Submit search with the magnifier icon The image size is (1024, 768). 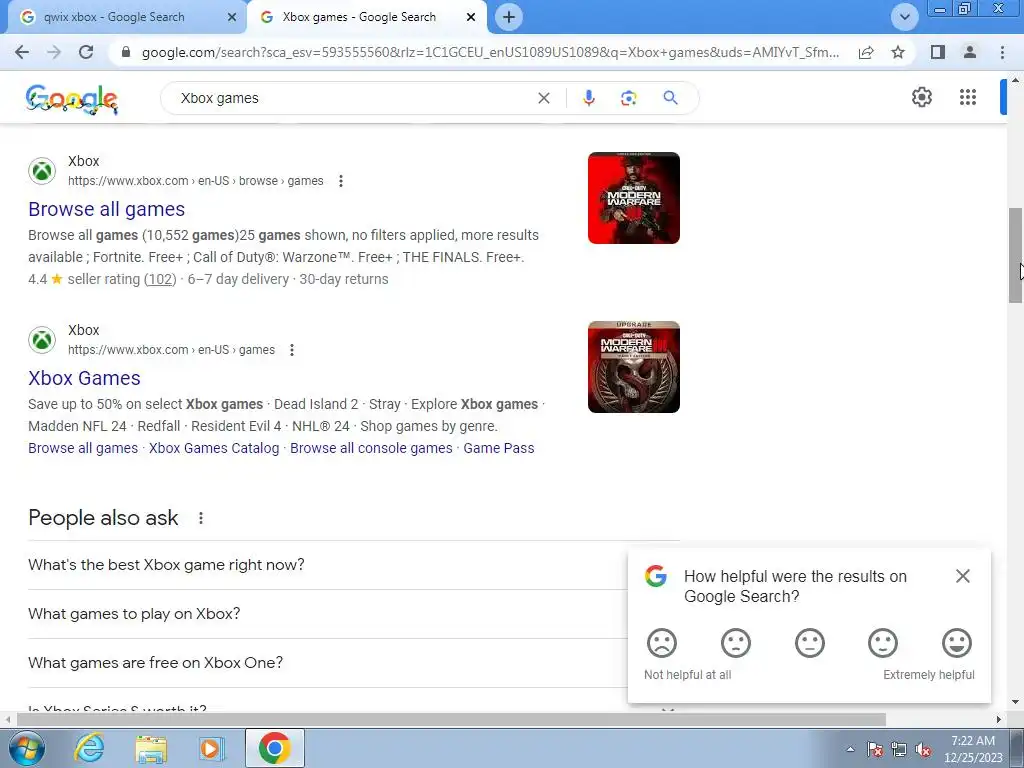[670, 98]
